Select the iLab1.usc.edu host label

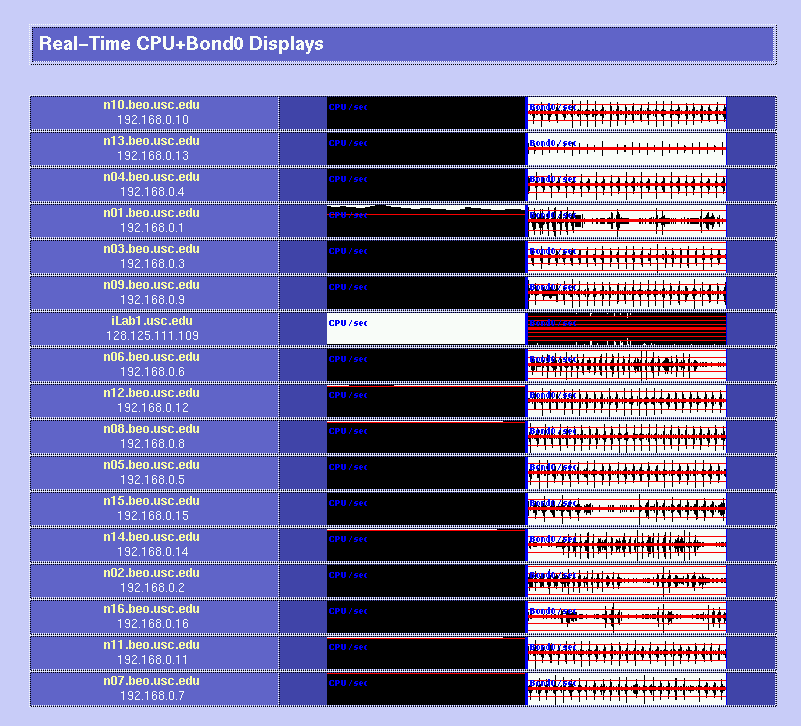coord(152,321)
